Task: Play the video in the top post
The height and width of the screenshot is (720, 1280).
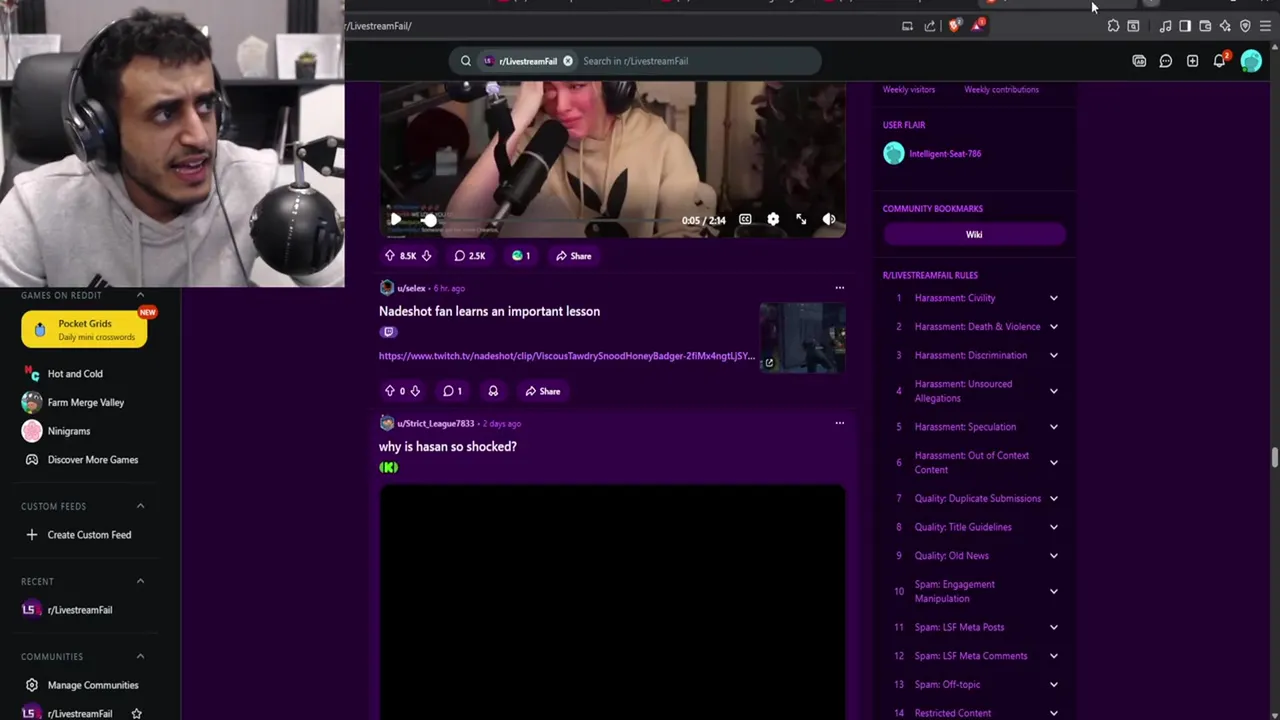Action: [396, 219]
